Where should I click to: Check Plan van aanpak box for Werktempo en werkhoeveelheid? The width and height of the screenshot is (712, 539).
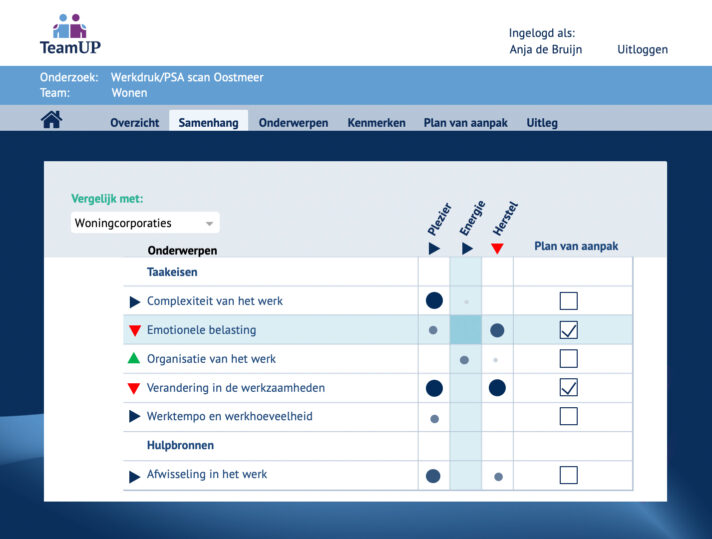click(x=569, y=416)
